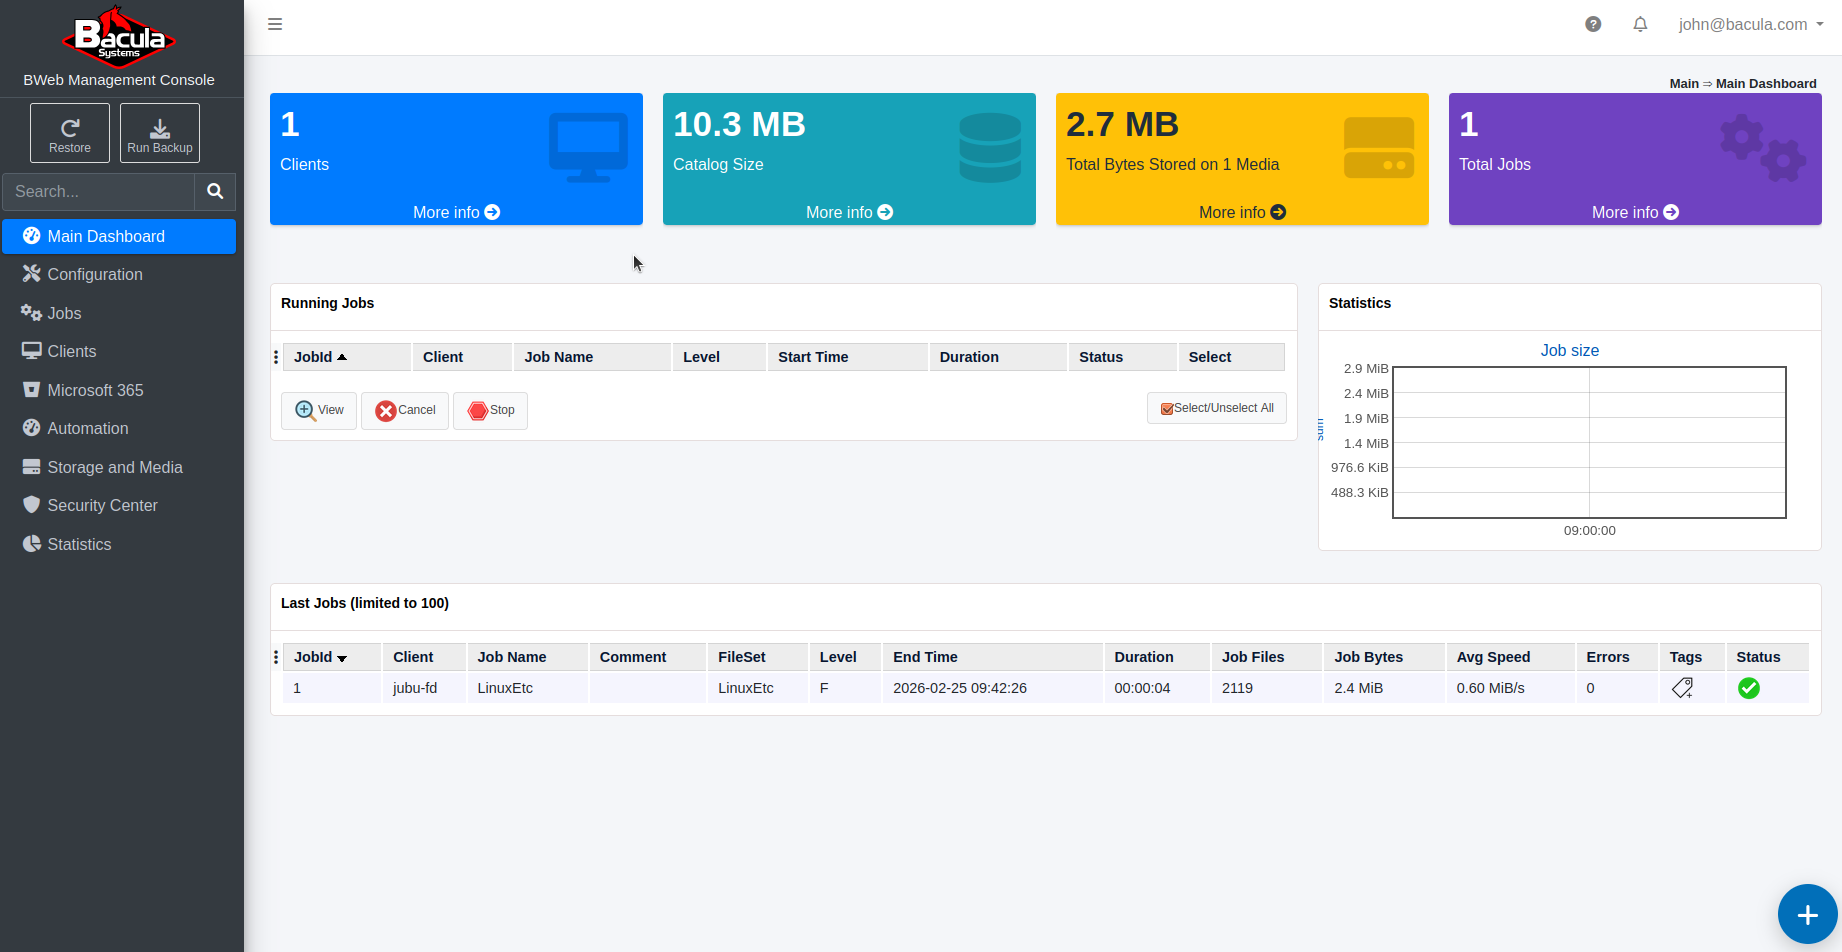Click the View running job button
1842x952 pixels.
click(x=319, y=410)
